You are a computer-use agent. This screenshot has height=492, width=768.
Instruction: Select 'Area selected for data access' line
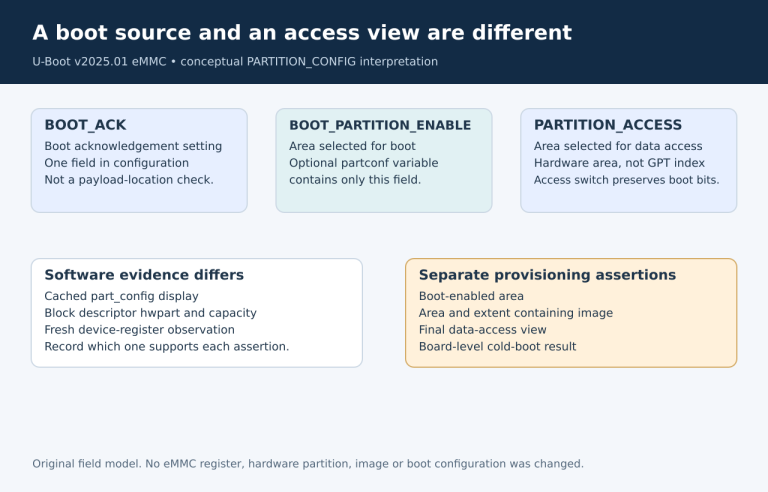(x=618, y=146)
